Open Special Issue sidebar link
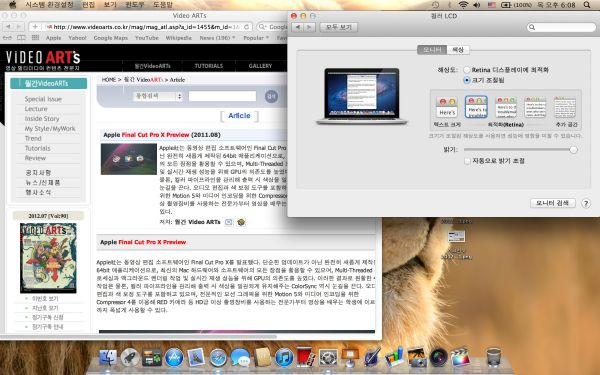The width and height of the screenshot is (600, 375). click(43, 99)
